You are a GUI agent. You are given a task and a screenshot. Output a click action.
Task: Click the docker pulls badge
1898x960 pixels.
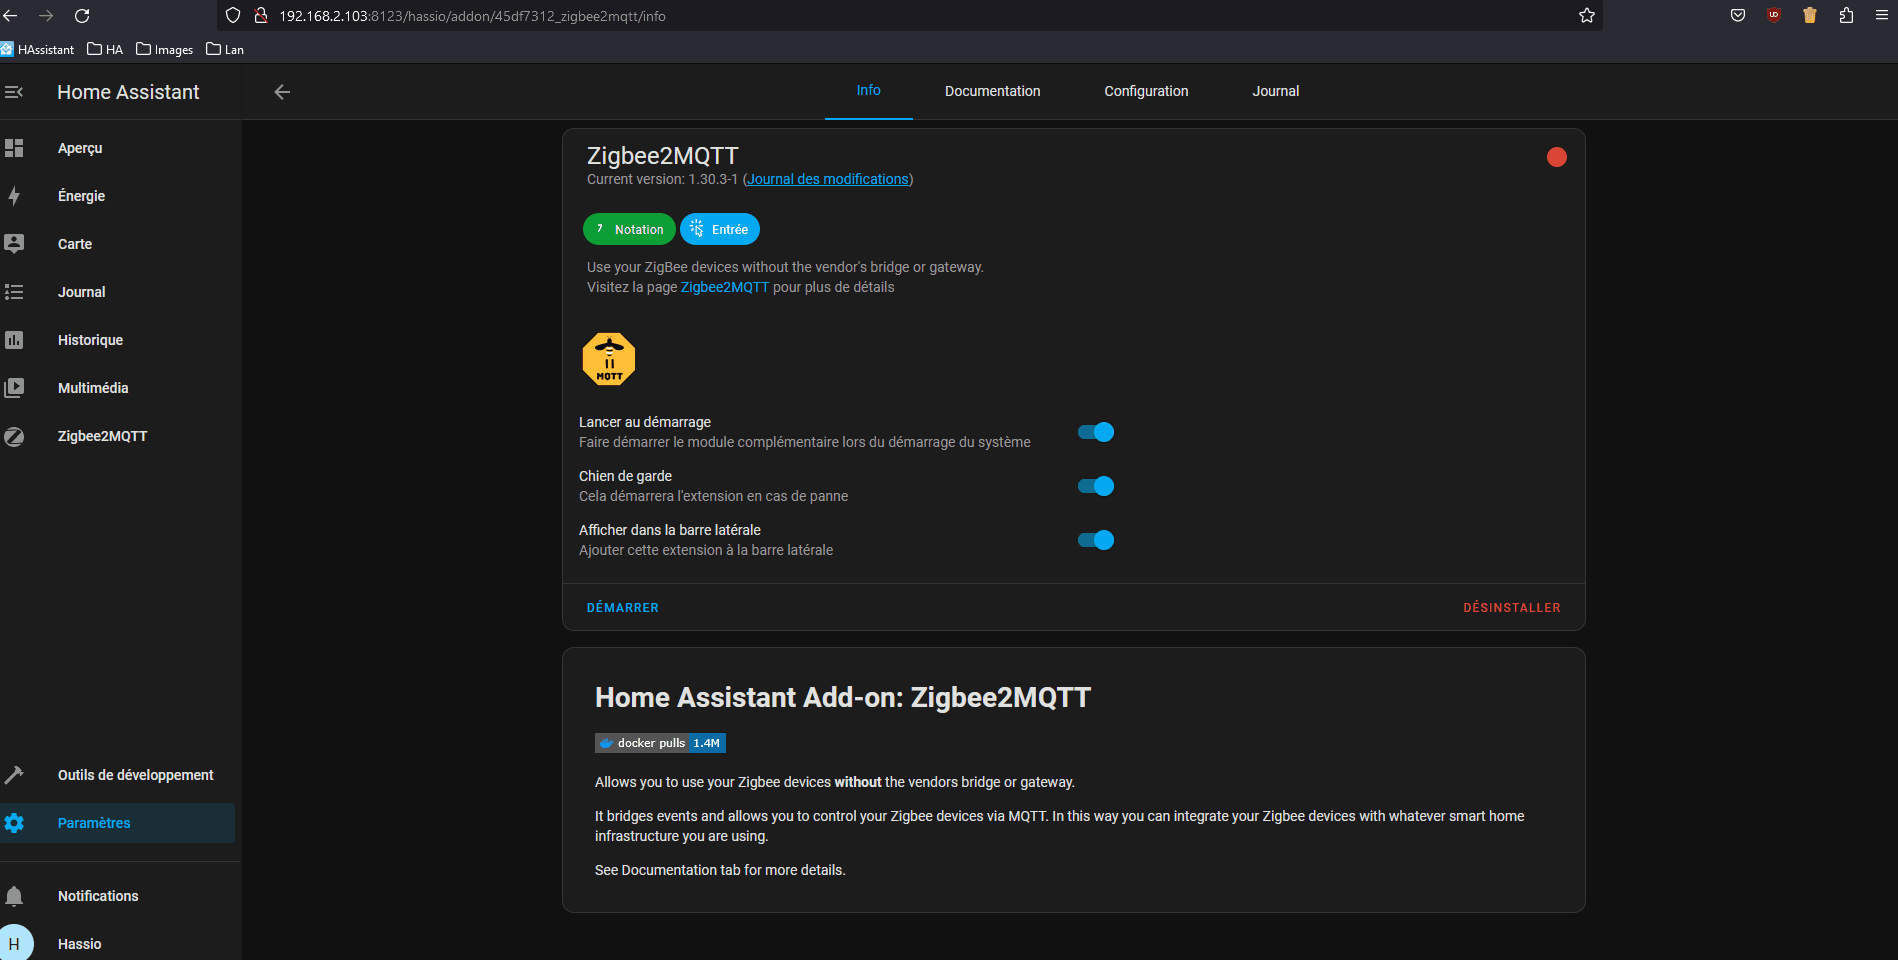click(x=660, y=743)
